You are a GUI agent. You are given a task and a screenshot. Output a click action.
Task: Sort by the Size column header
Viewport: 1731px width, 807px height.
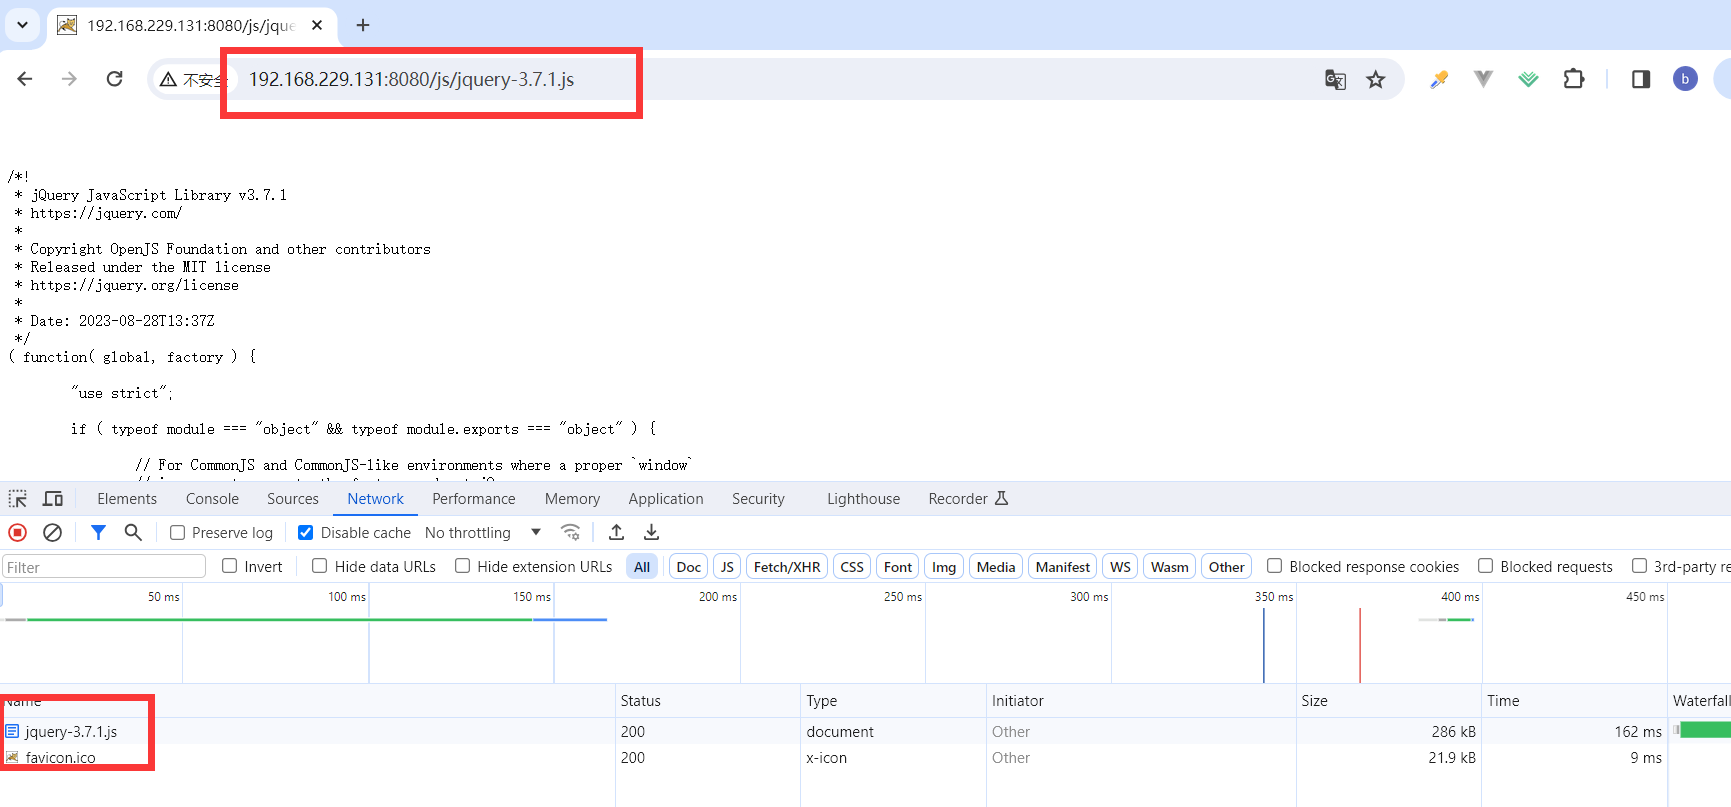coord(1388,700)
